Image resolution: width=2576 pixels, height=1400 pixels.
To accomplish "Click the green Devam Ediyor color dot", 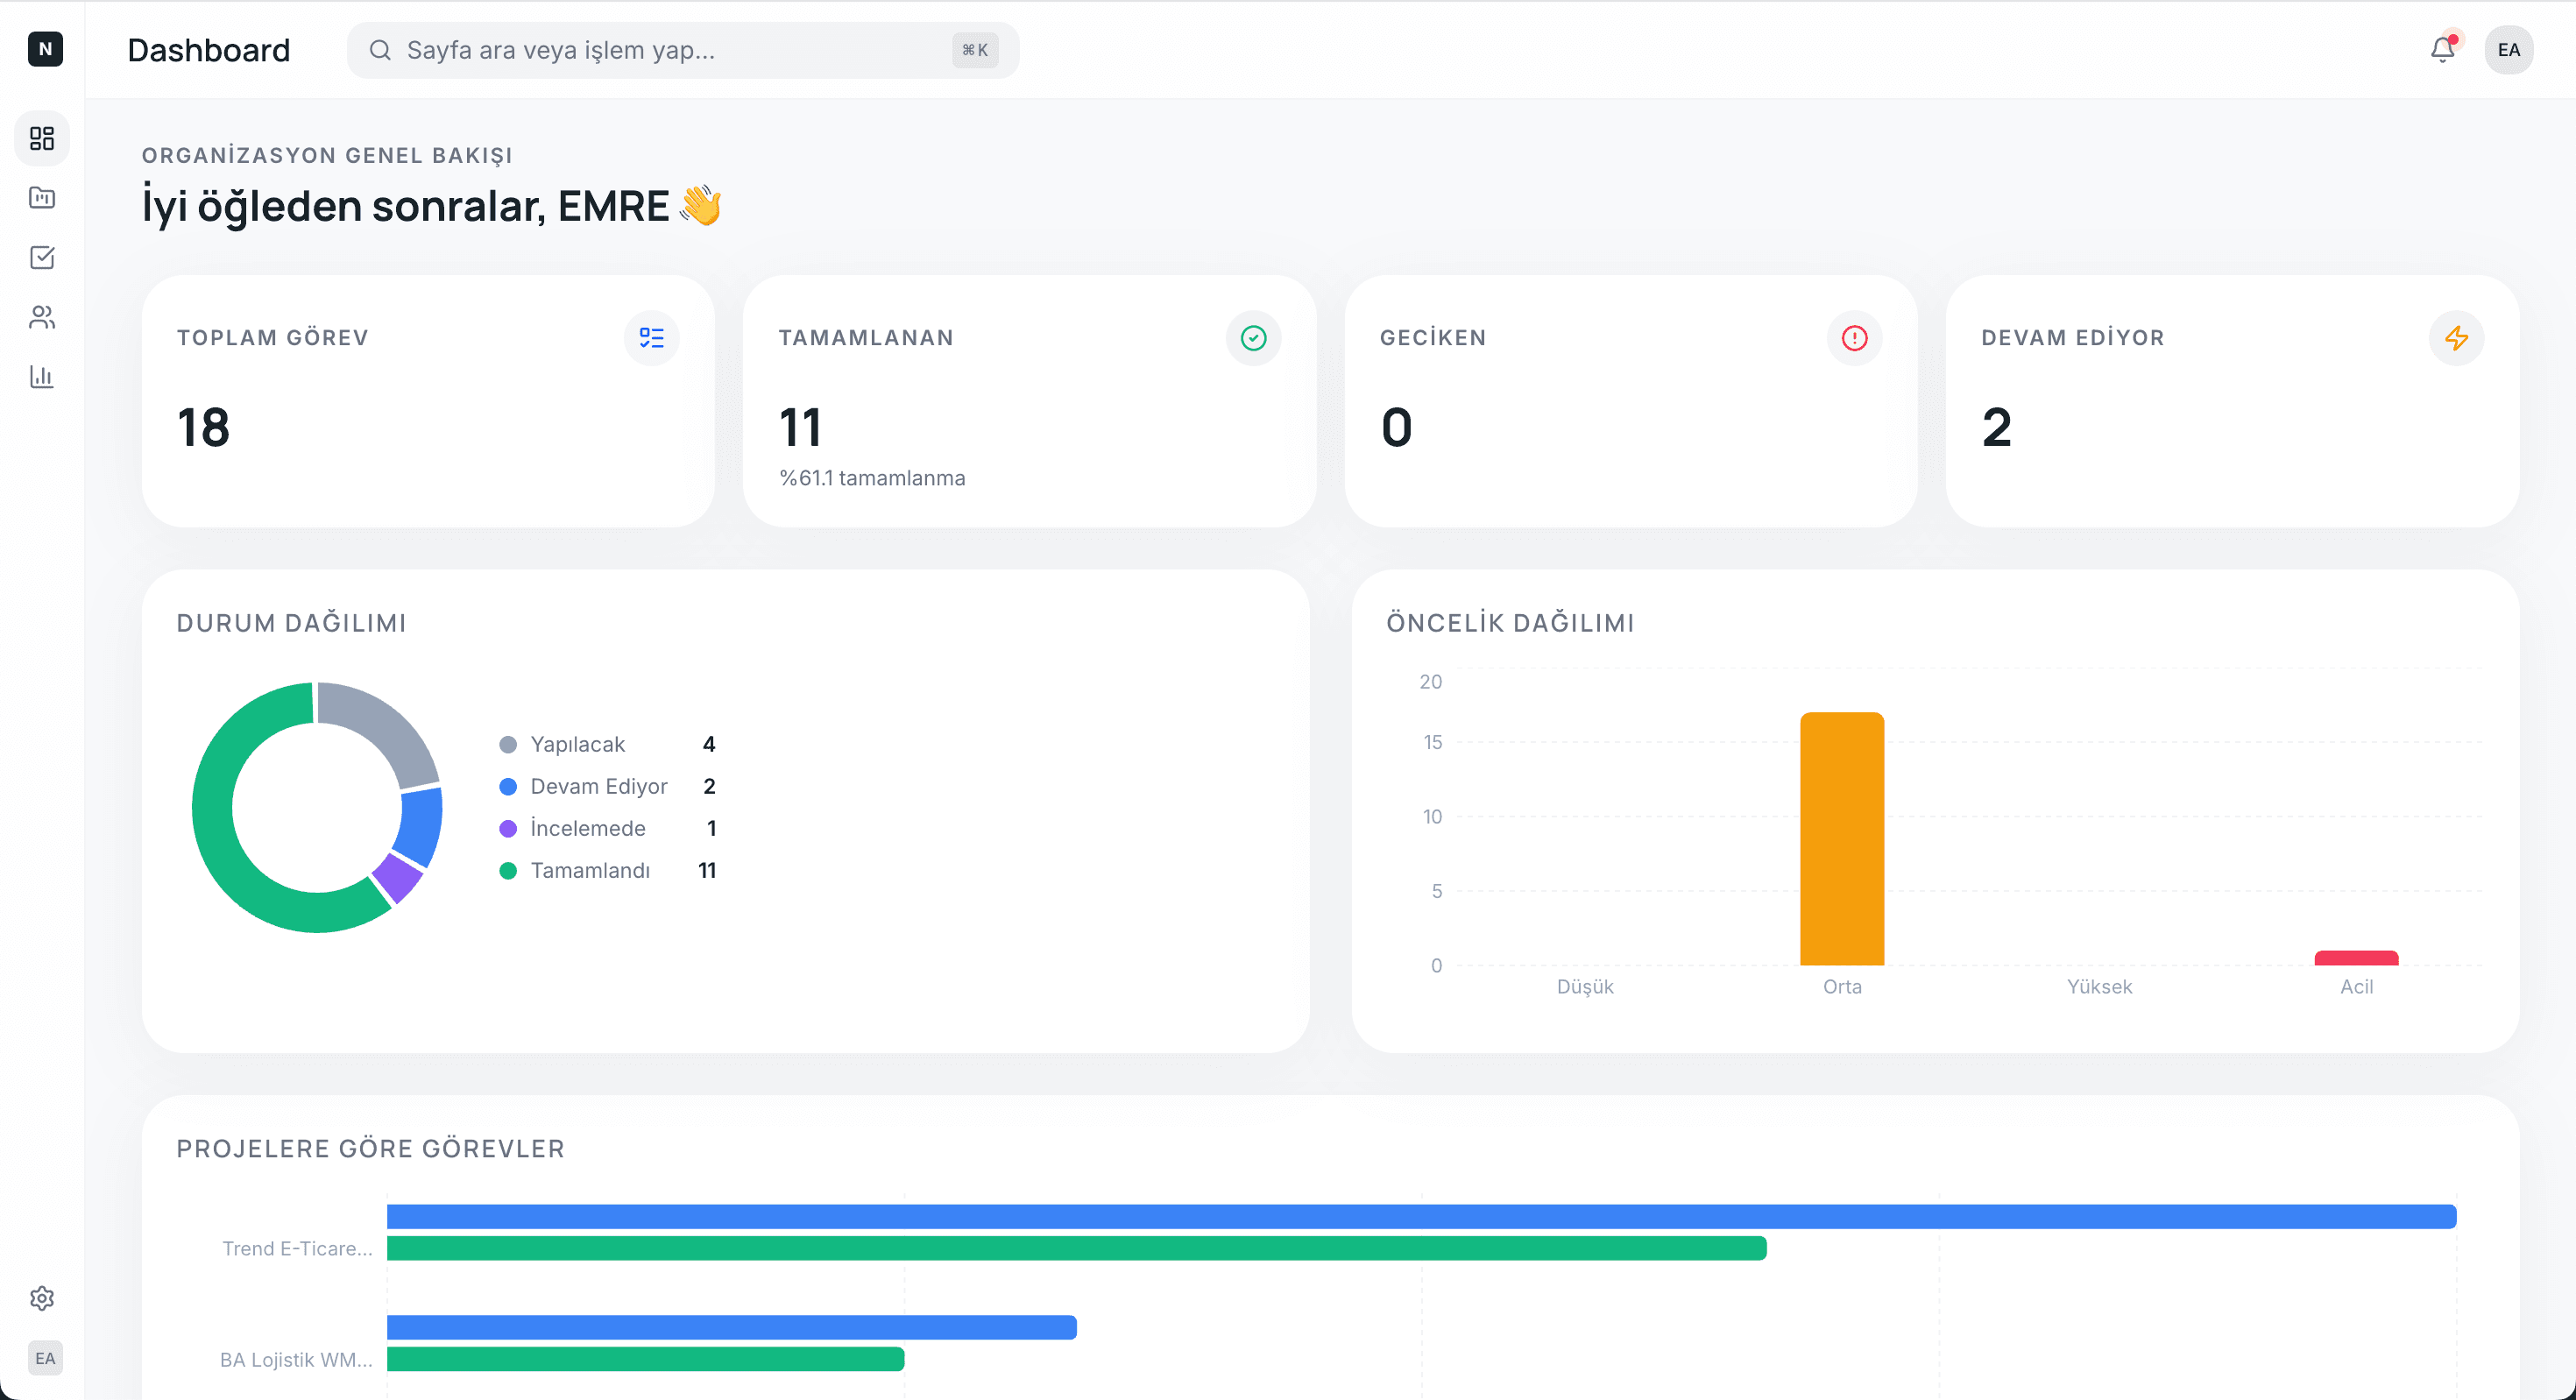I will click(x=508, y=786).
